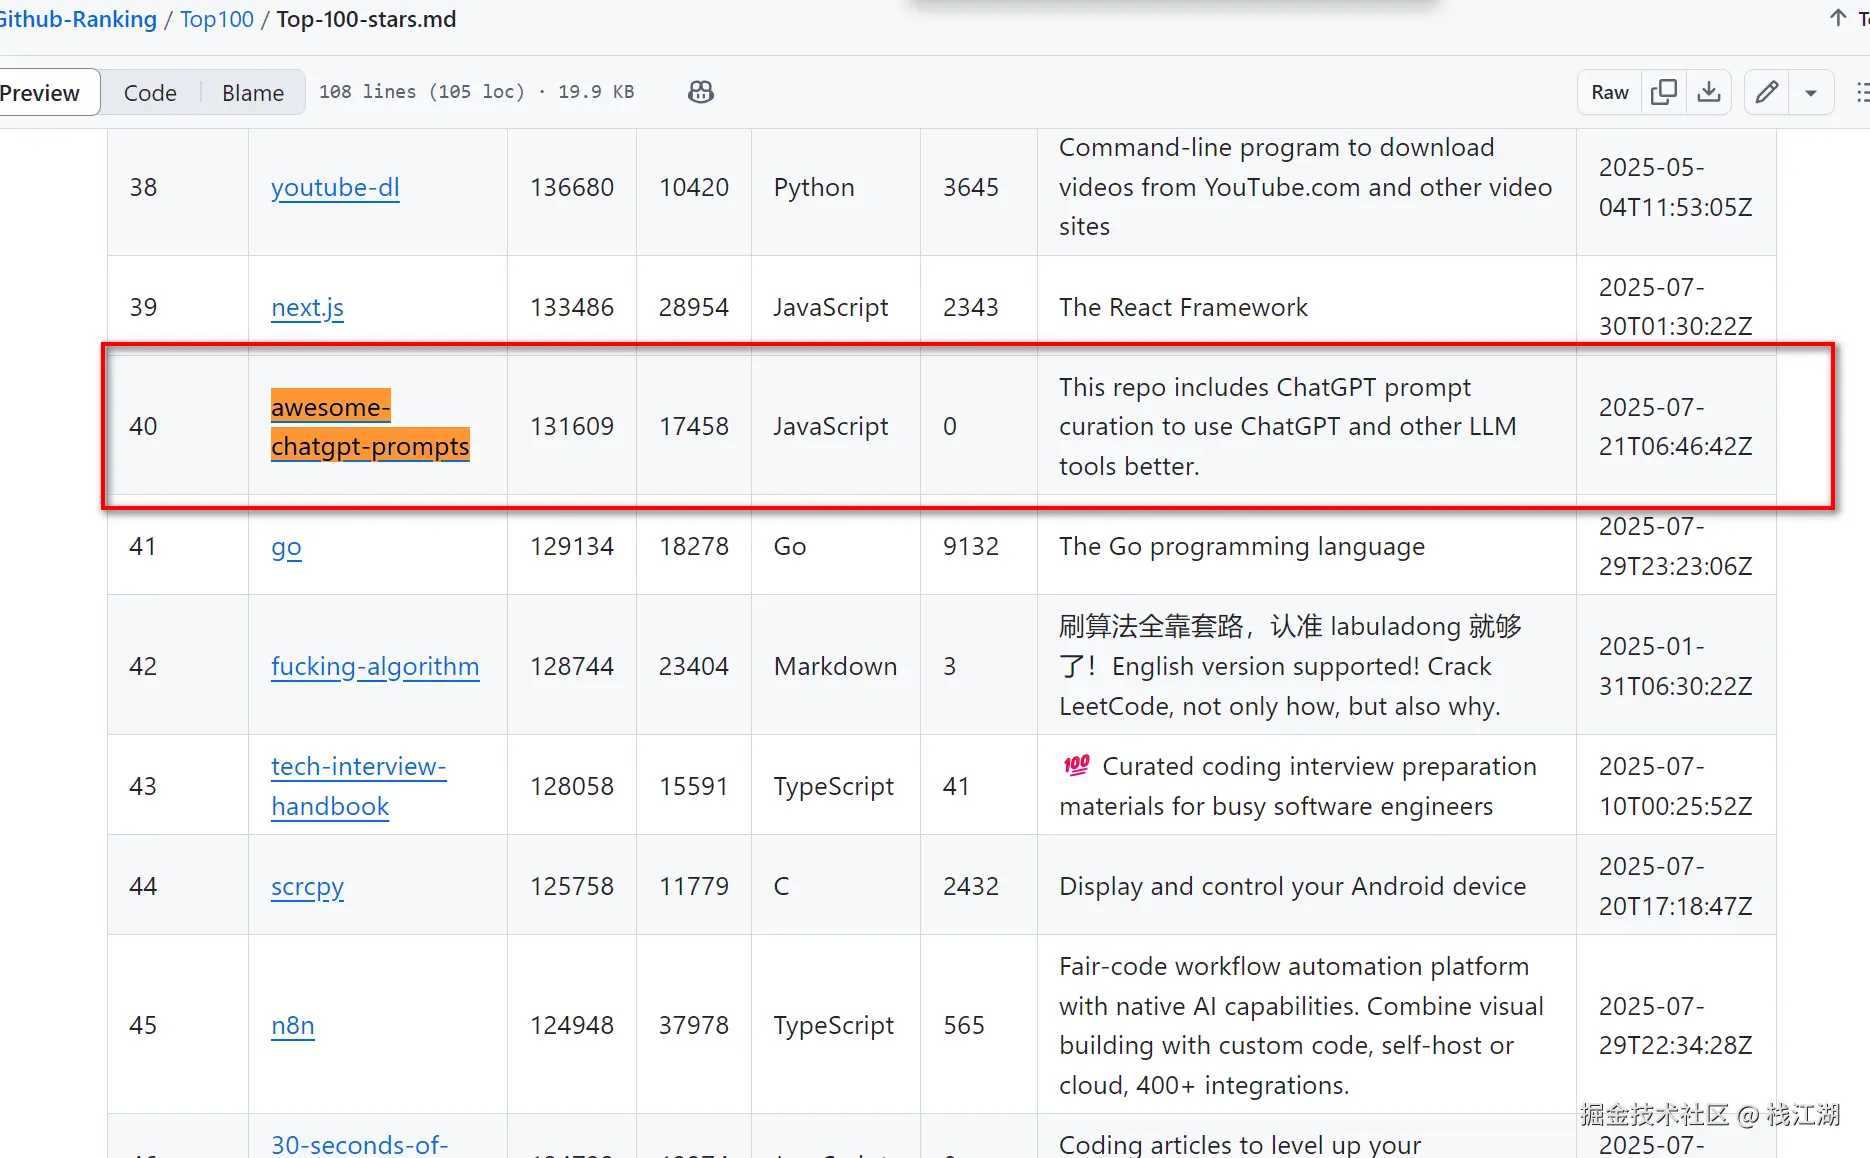Open the next.js repository link

point(307,307)
